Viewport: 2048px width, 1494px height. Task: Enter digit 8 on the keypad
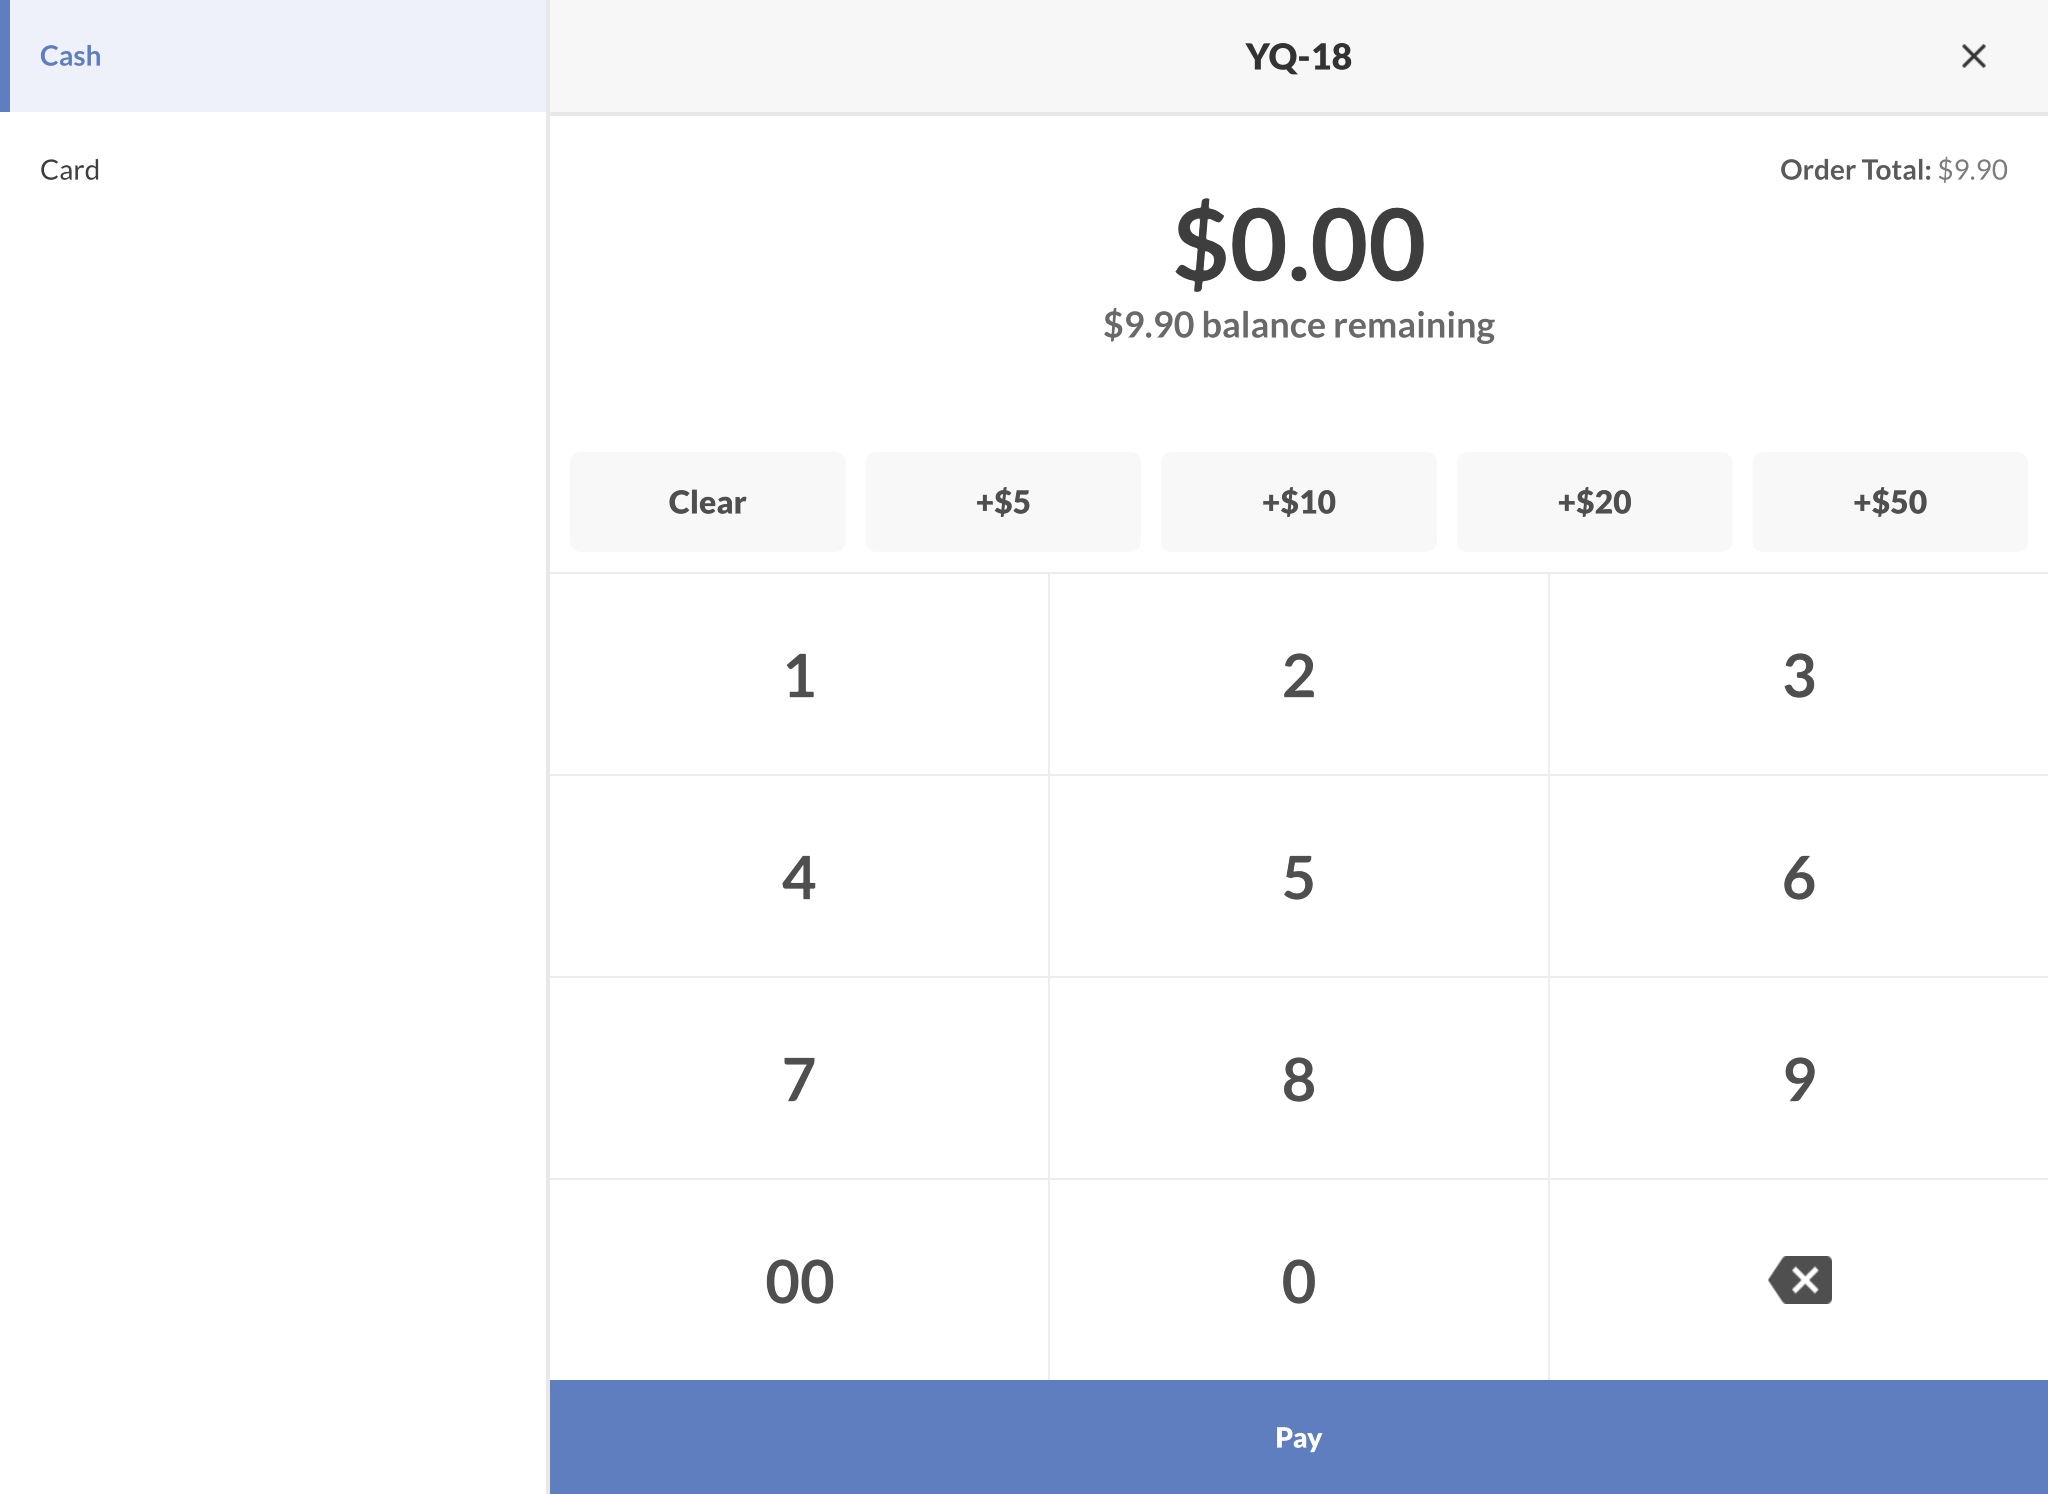pos(1298,1079)
